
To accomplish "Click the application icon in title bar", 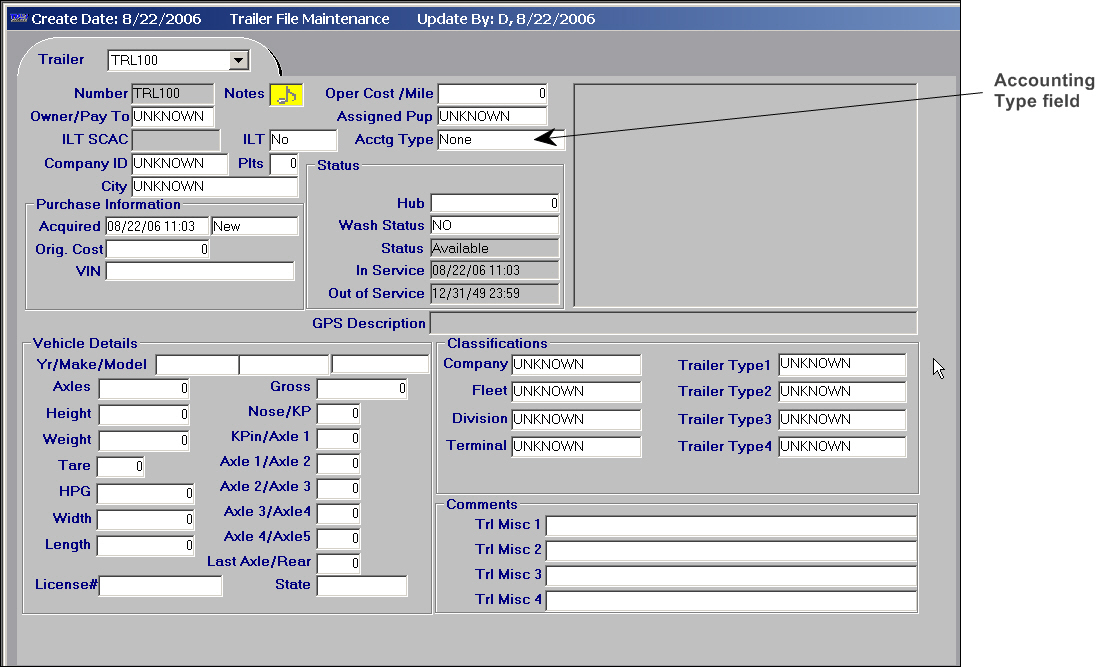I will click(18, 18).
